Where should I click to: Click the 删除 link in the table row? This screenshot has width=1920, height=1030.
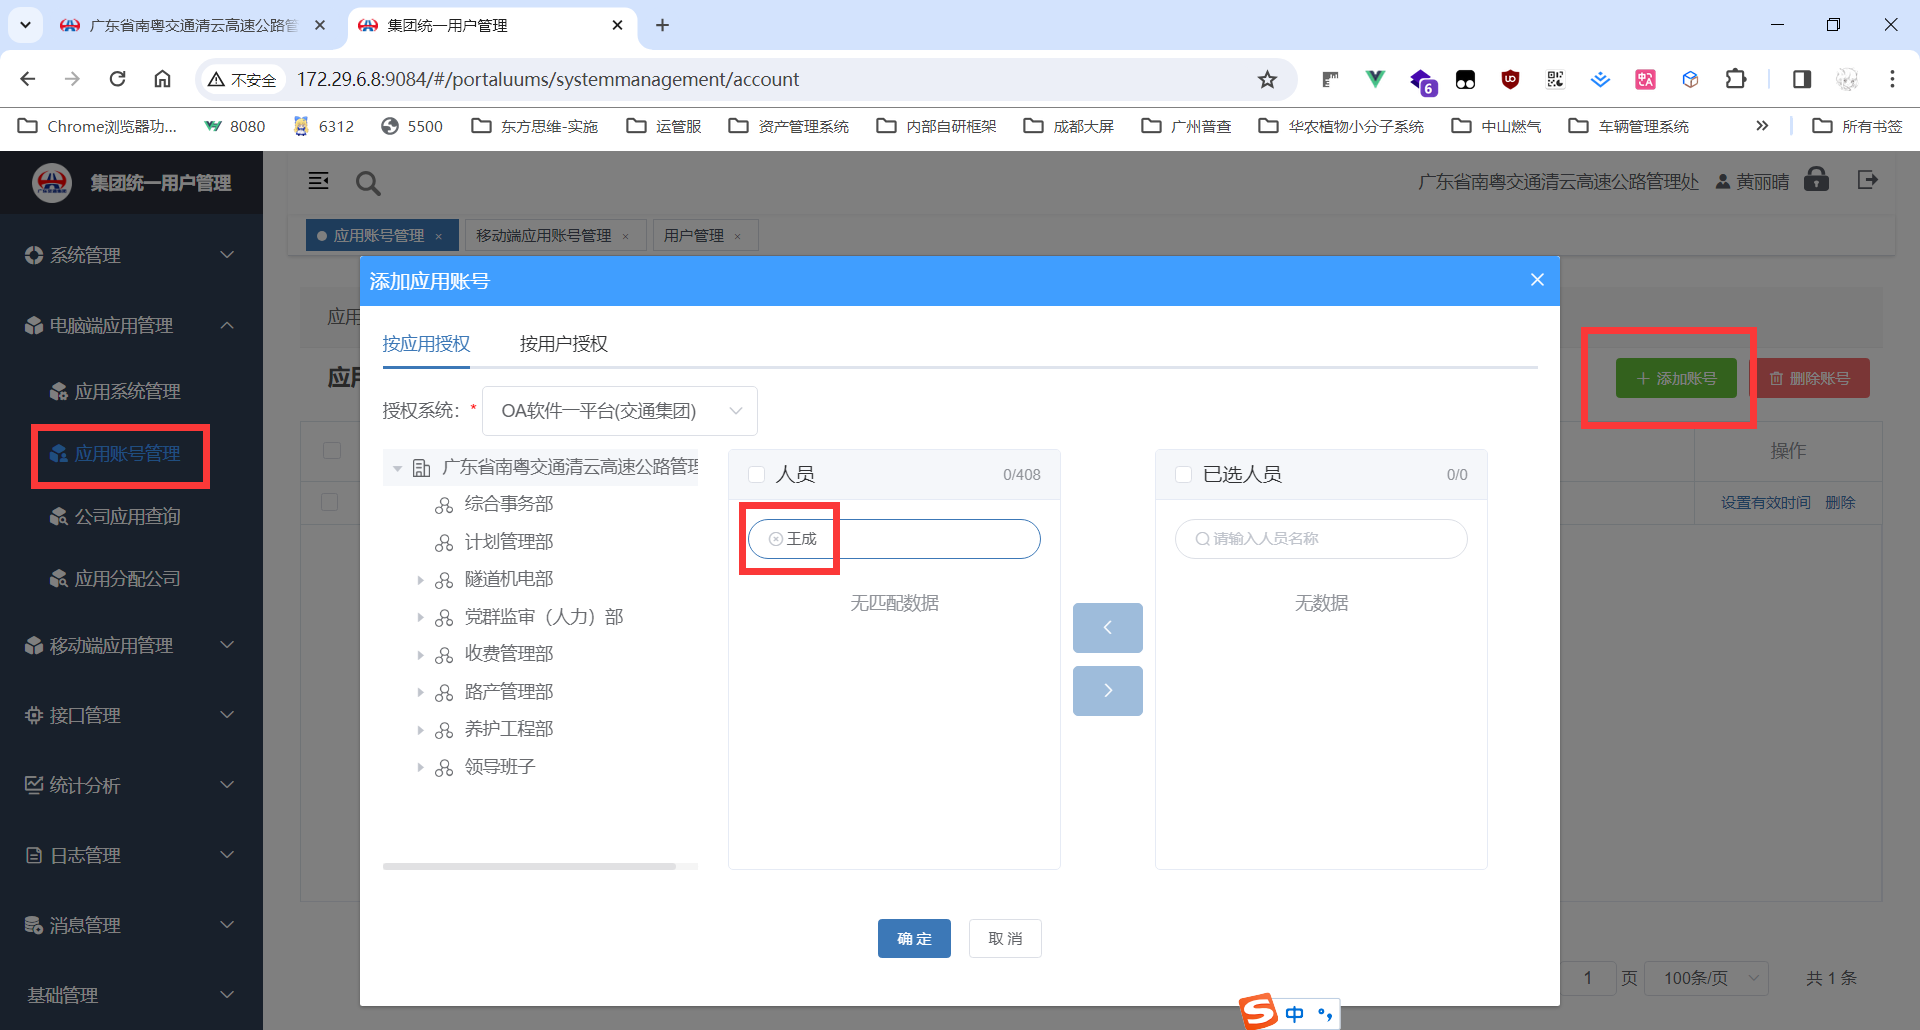(1840, 503)
